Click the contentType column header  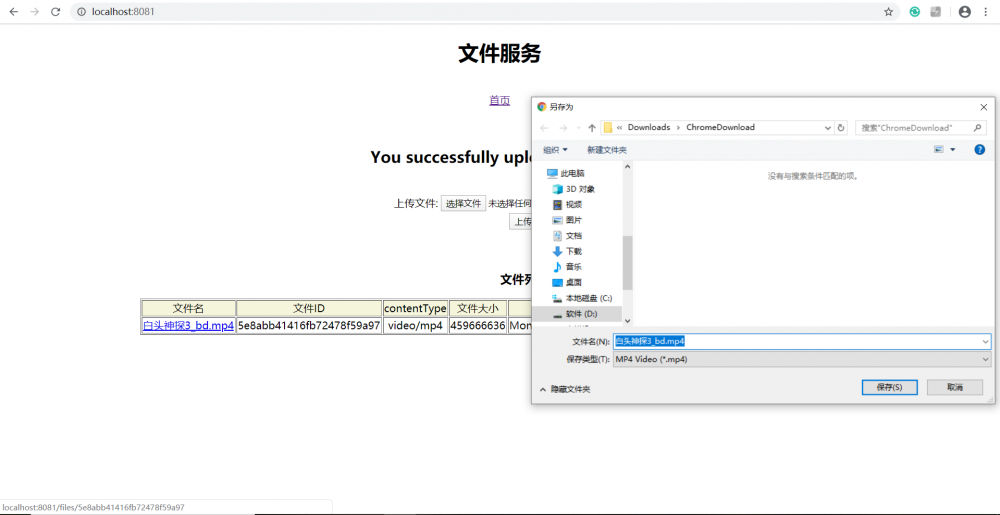[416, 308]
